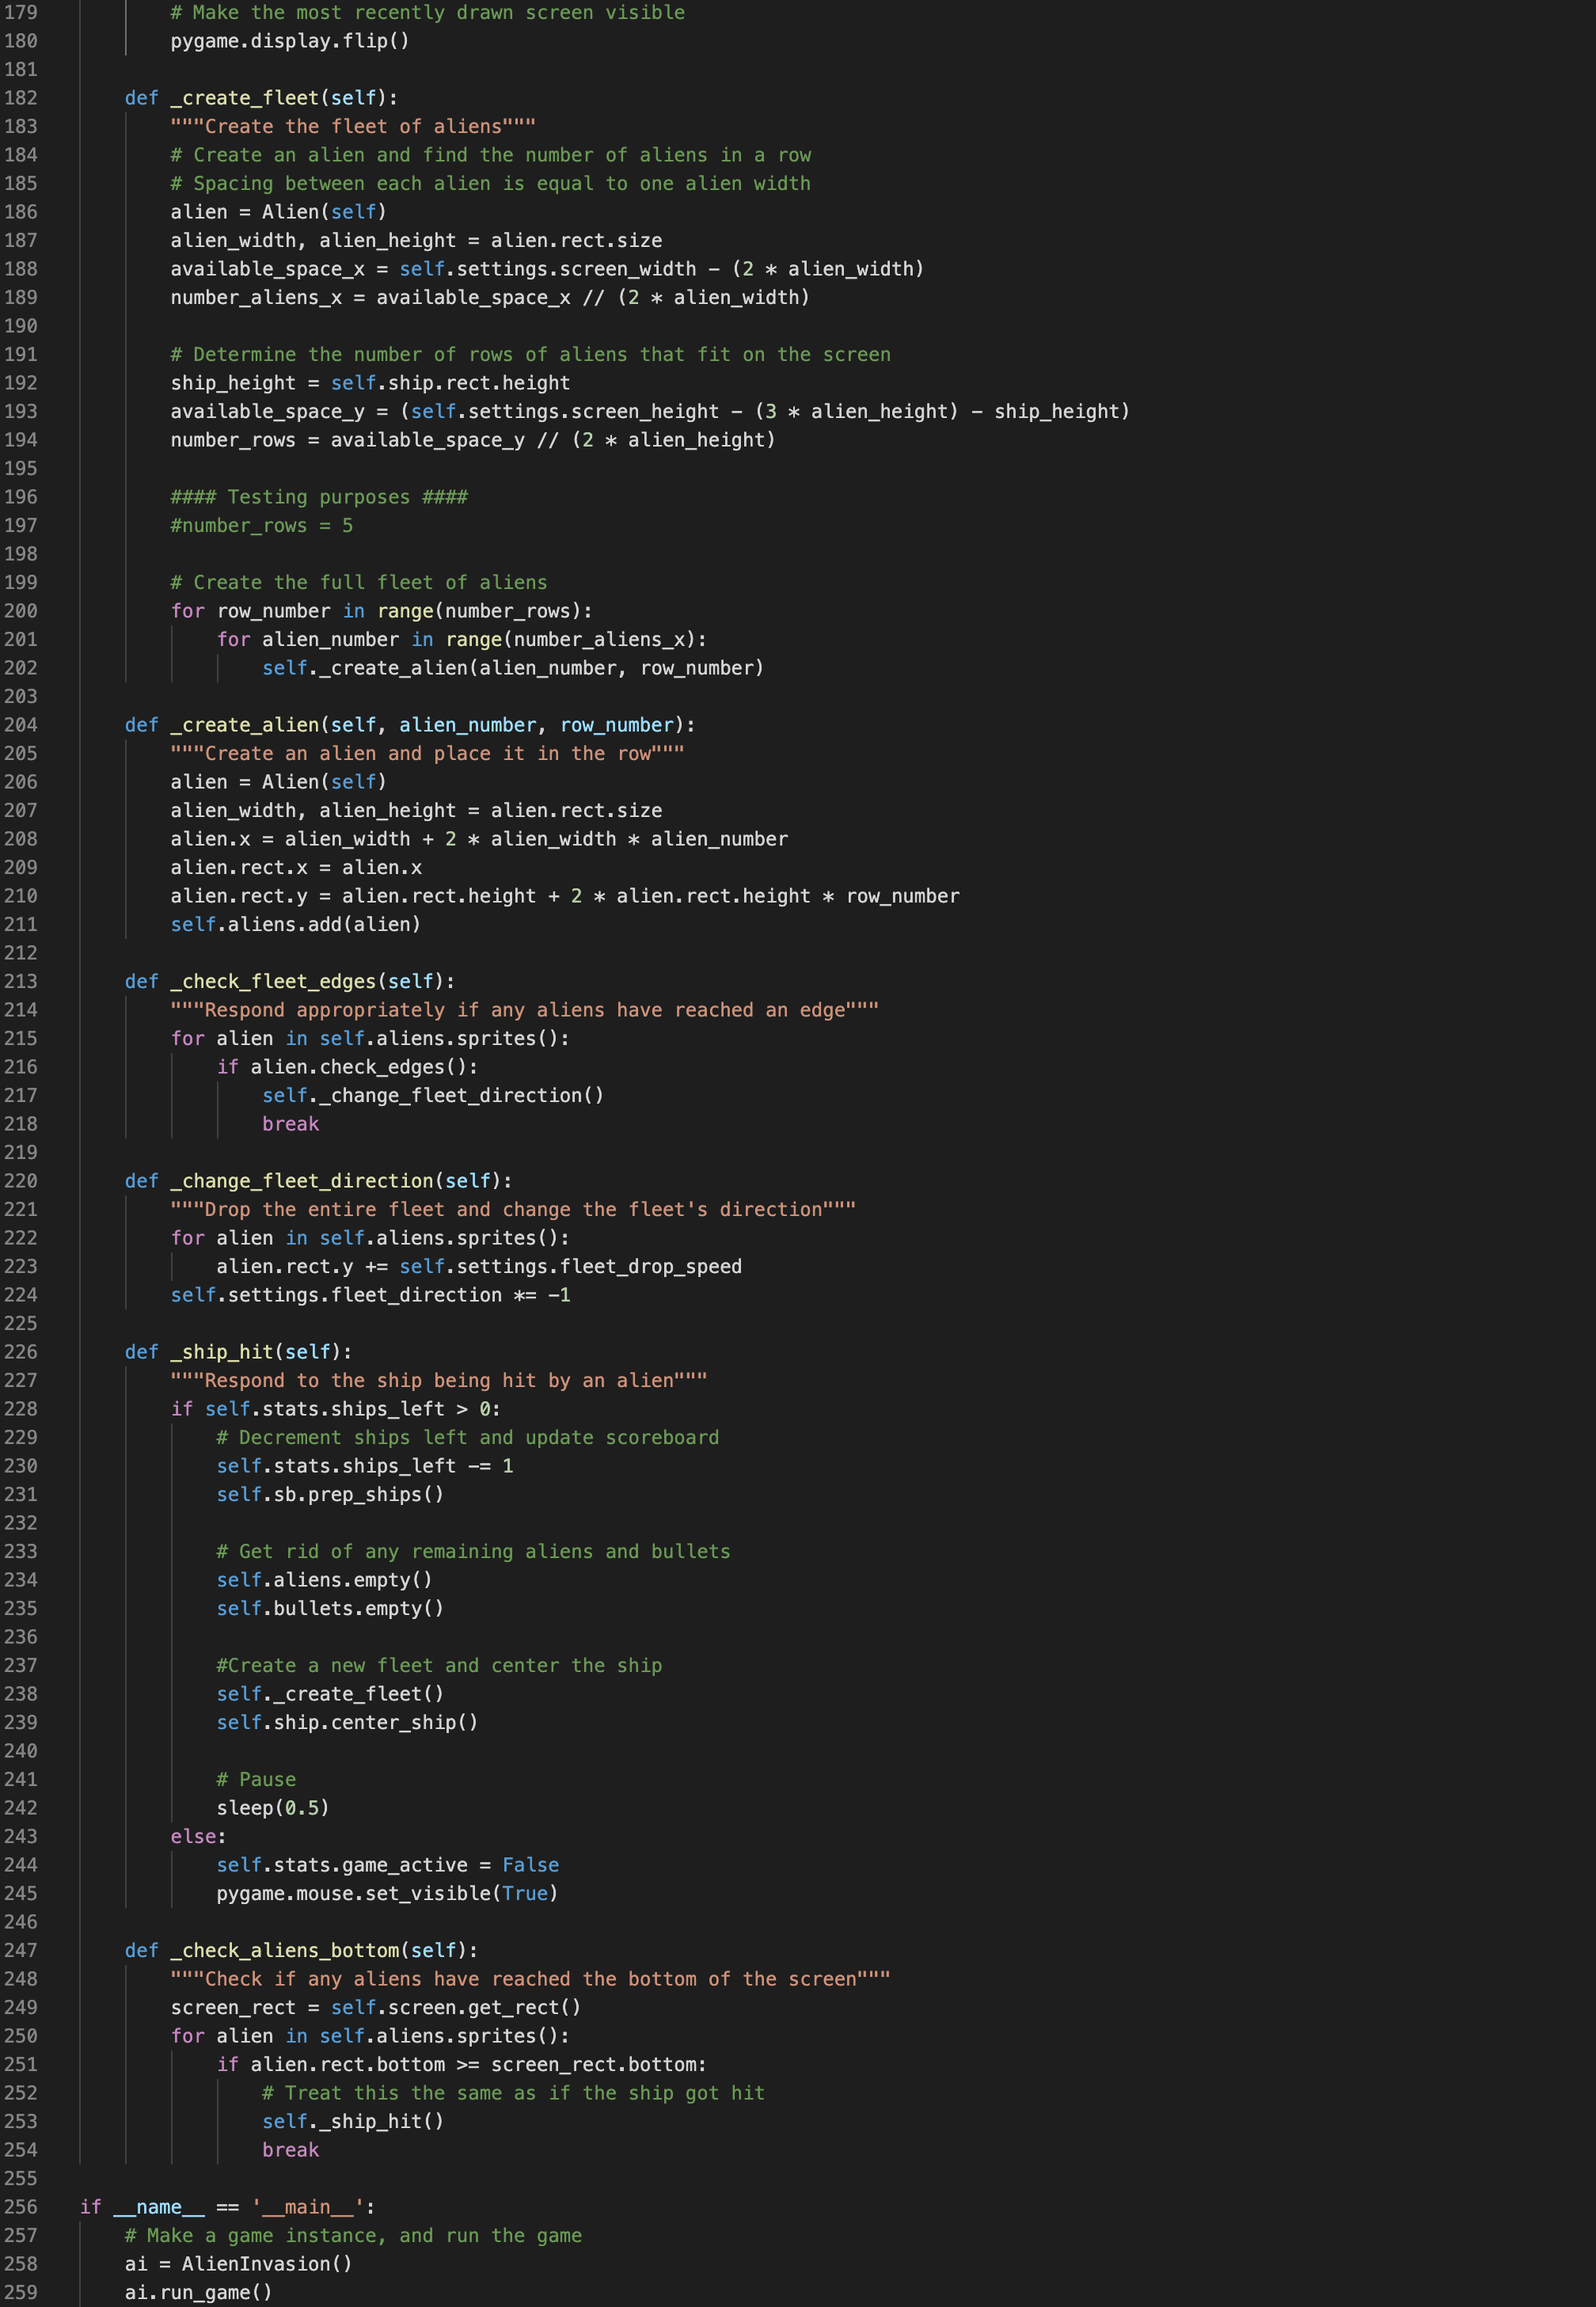Viewport: 1596px width, 2307px height.
Task: Click 'ai.run_game()' line
Action: [x=198, y=2293]
